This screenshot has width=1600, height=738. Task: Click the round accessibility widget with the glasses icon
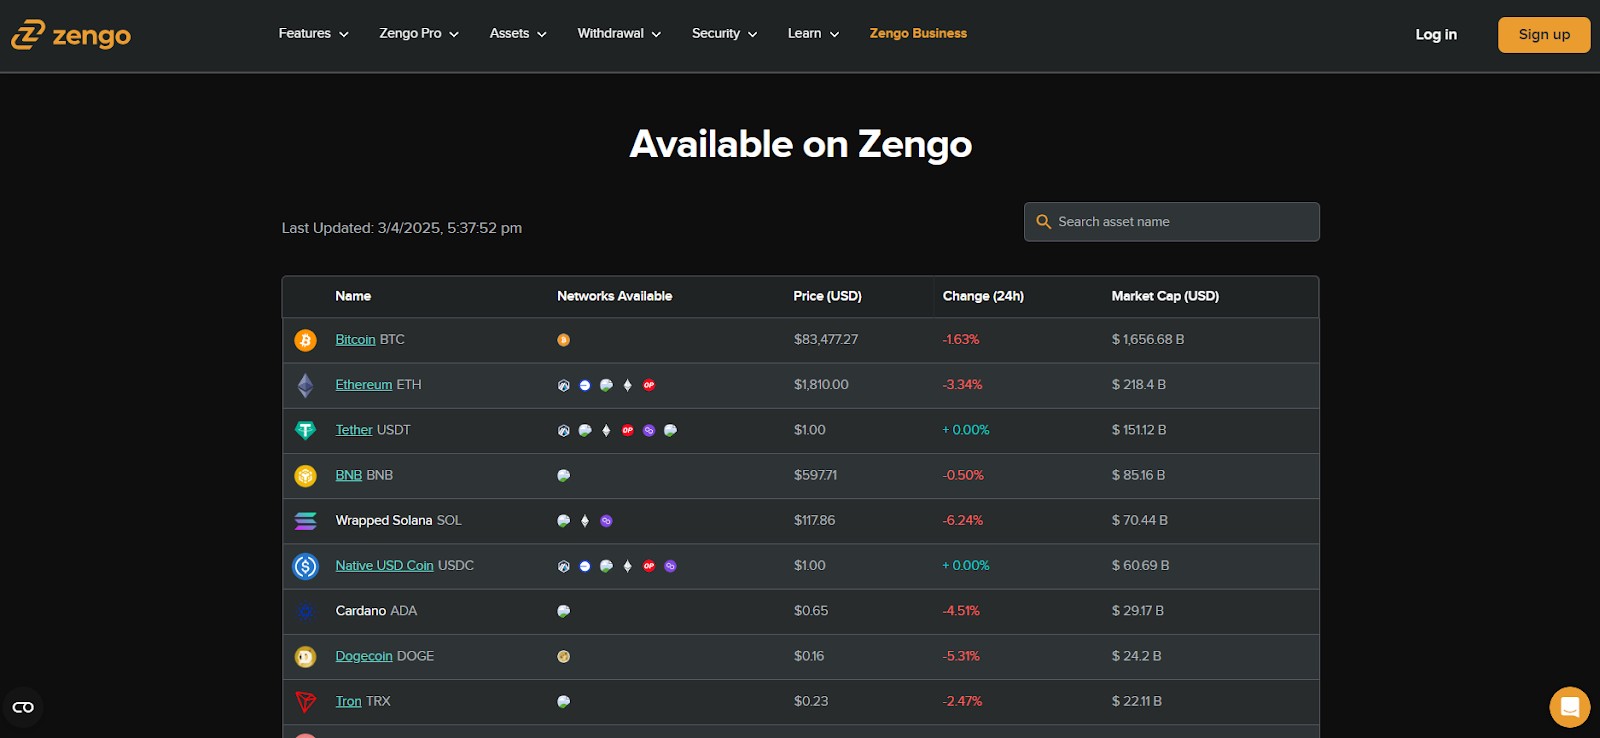(23, 707)
